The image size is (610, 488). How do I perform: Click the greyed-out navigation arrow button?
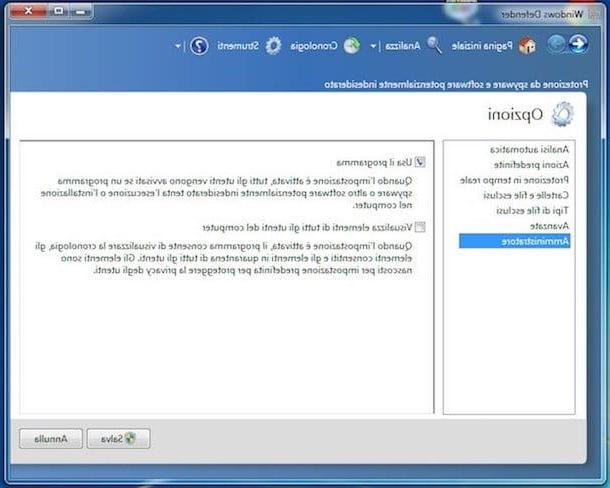click(x=556, y=44)
